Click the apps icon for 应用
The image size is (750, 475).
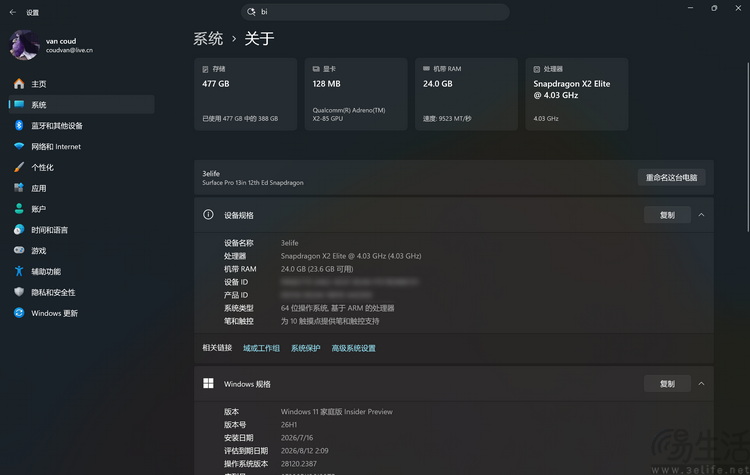tap(19, 188)
